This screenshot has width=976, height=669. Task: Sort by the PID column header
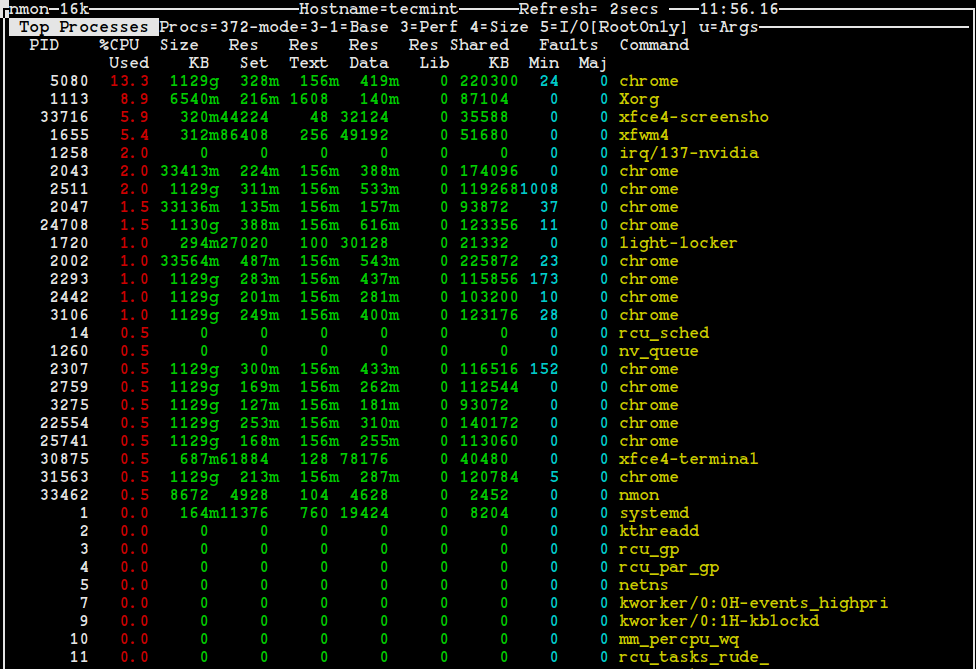(x=45, y=44)
